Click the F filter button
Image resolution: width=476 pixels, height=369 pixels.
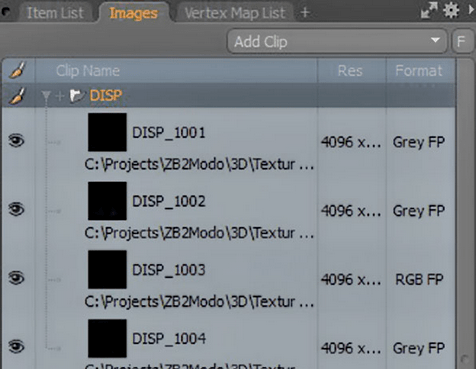point(462,42)
